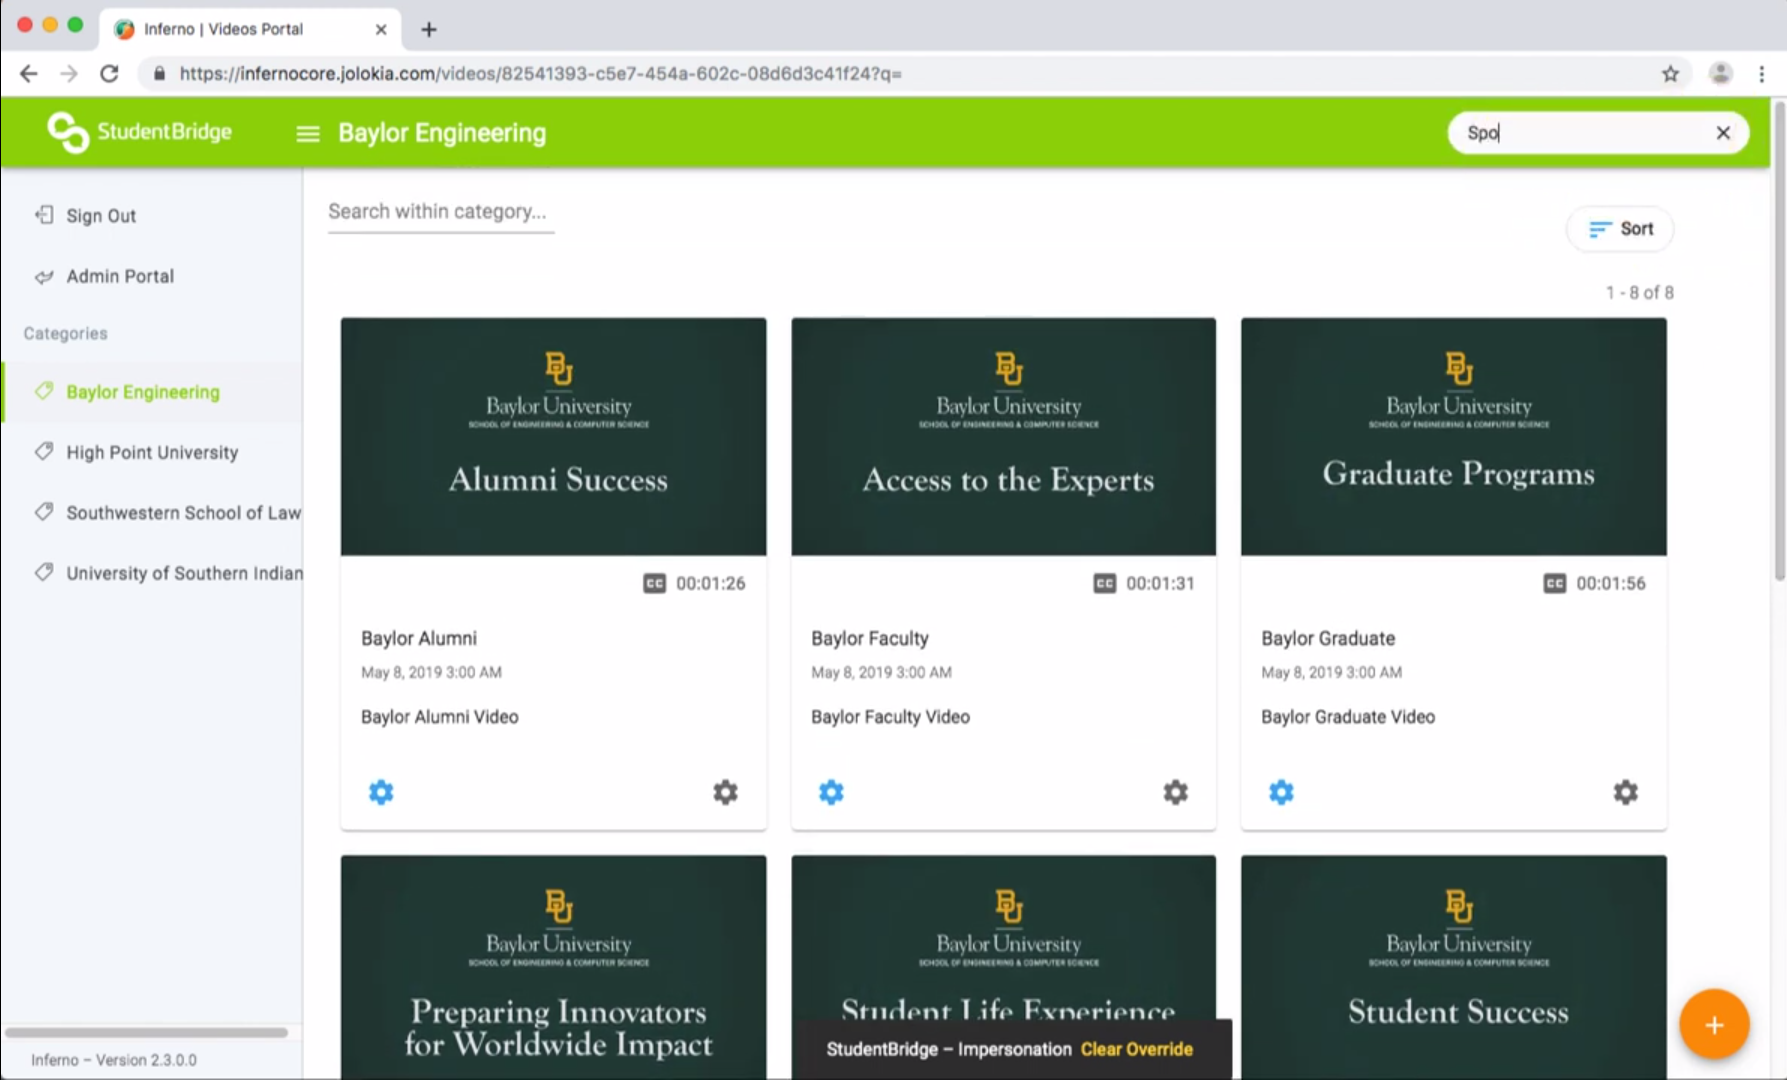Bookmark the page with the star icon

click(1670, 74)
